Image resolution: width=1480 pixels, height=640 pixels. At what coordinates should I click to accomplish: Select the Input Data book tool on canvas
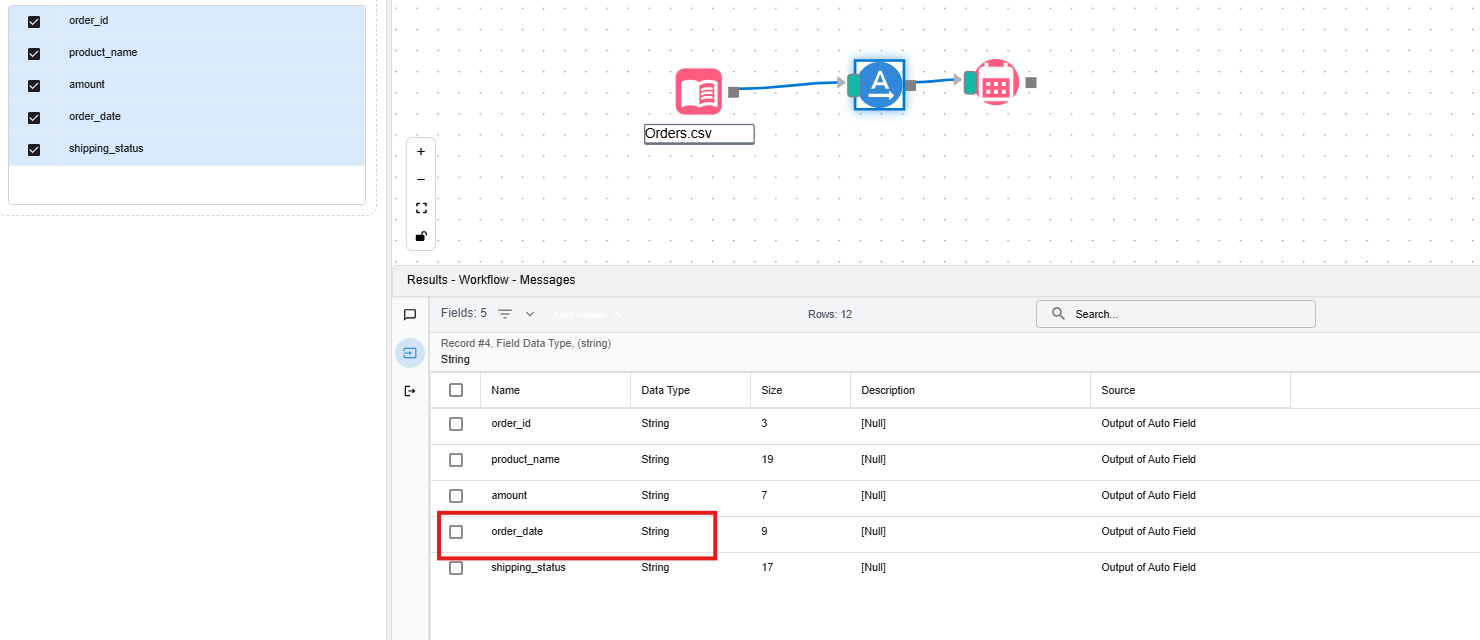(698, 92)
